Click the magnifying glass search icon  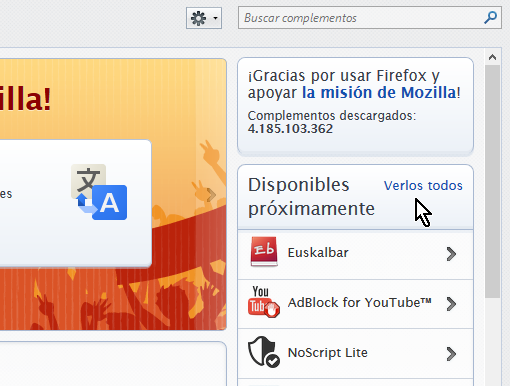point(490,18)
